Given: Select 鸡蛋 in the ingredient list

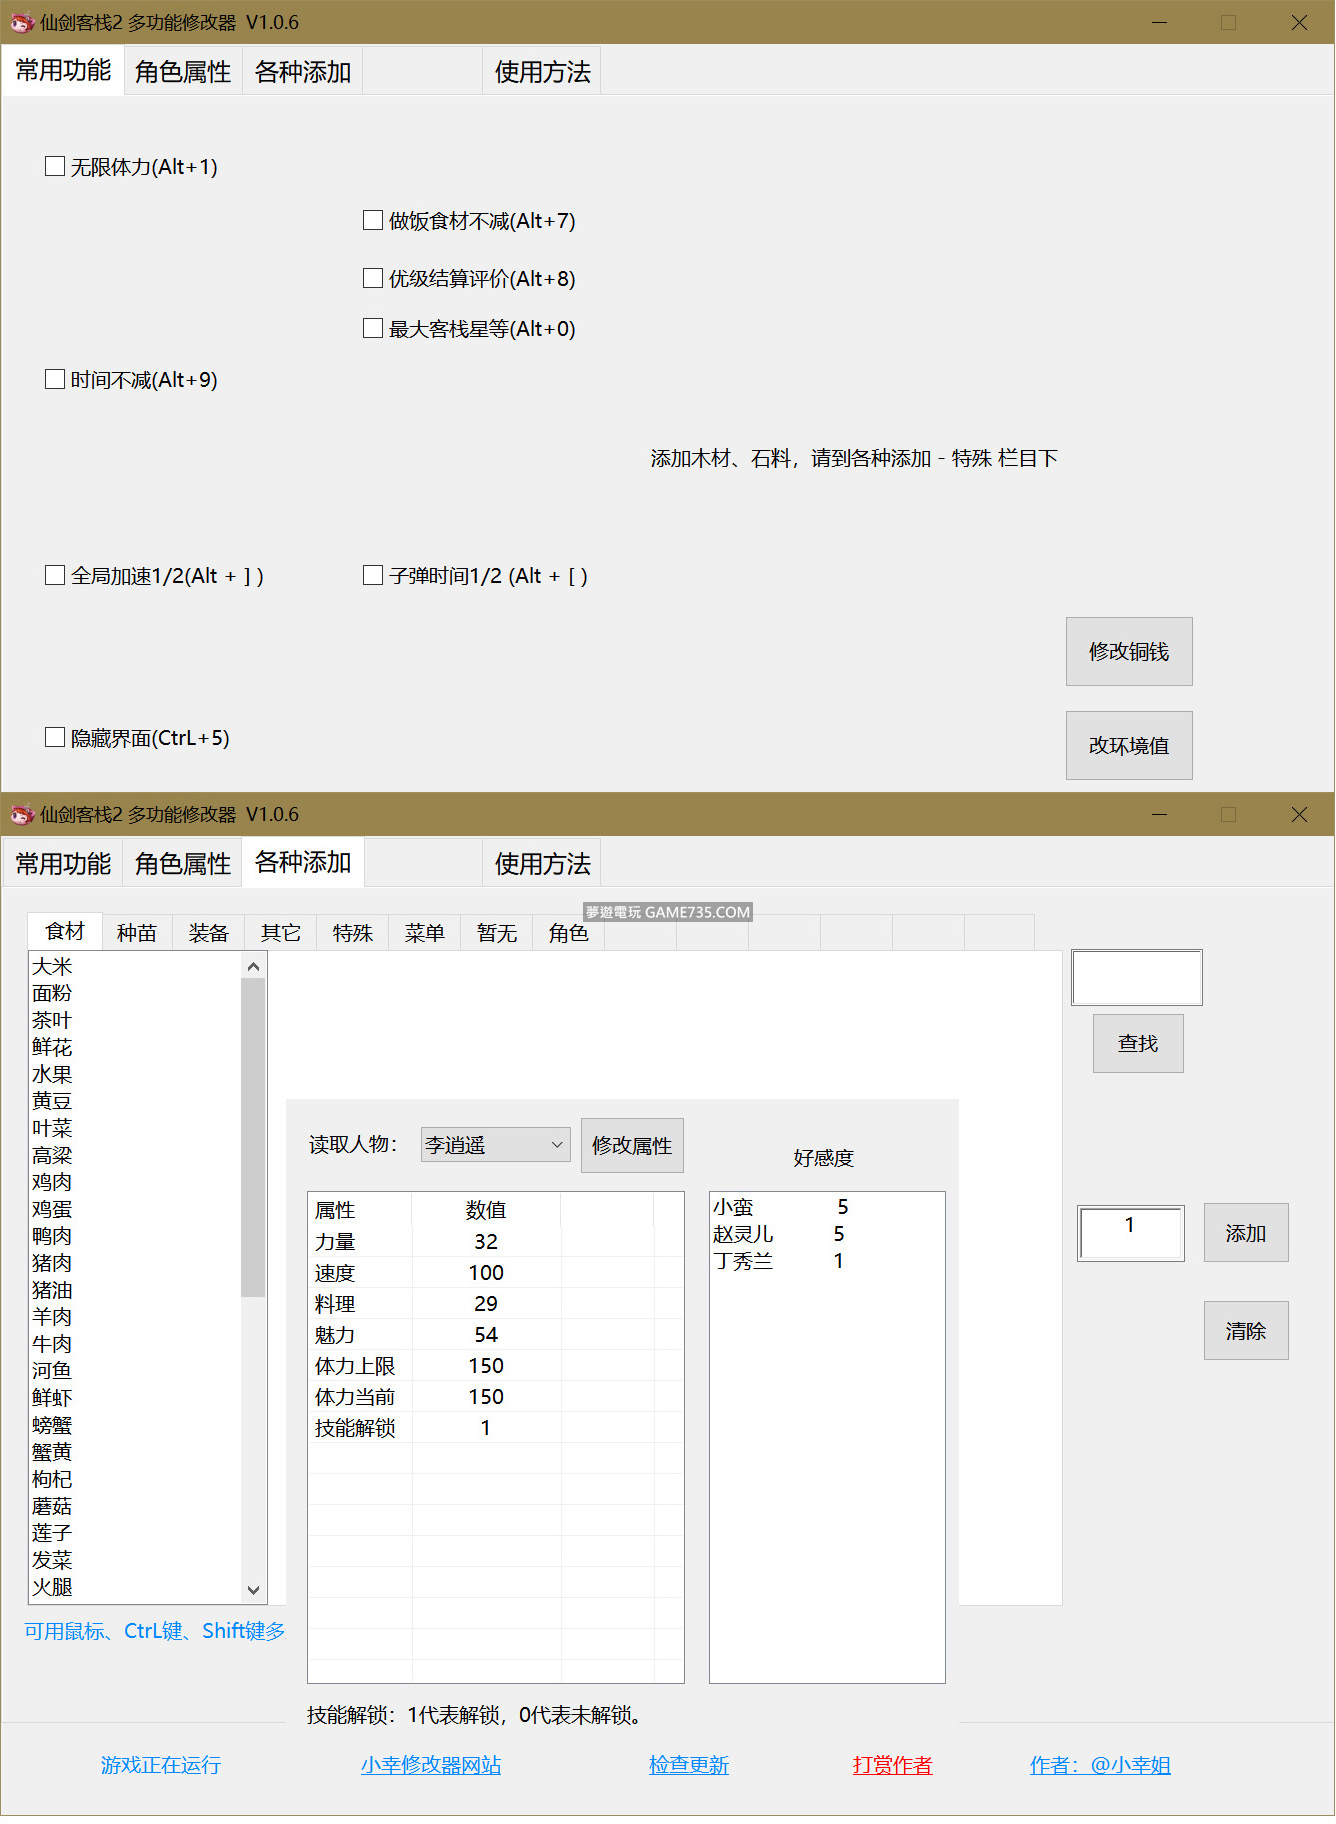Looking at the screenshot, I should pos(52,1210).
